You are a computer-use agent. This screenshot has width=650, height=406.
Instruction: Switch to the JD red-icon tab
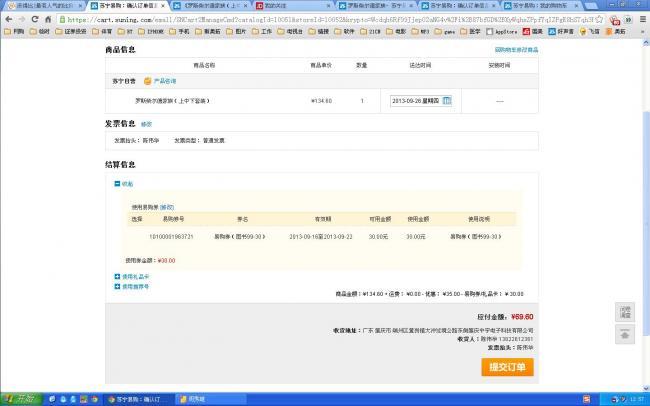293,6
